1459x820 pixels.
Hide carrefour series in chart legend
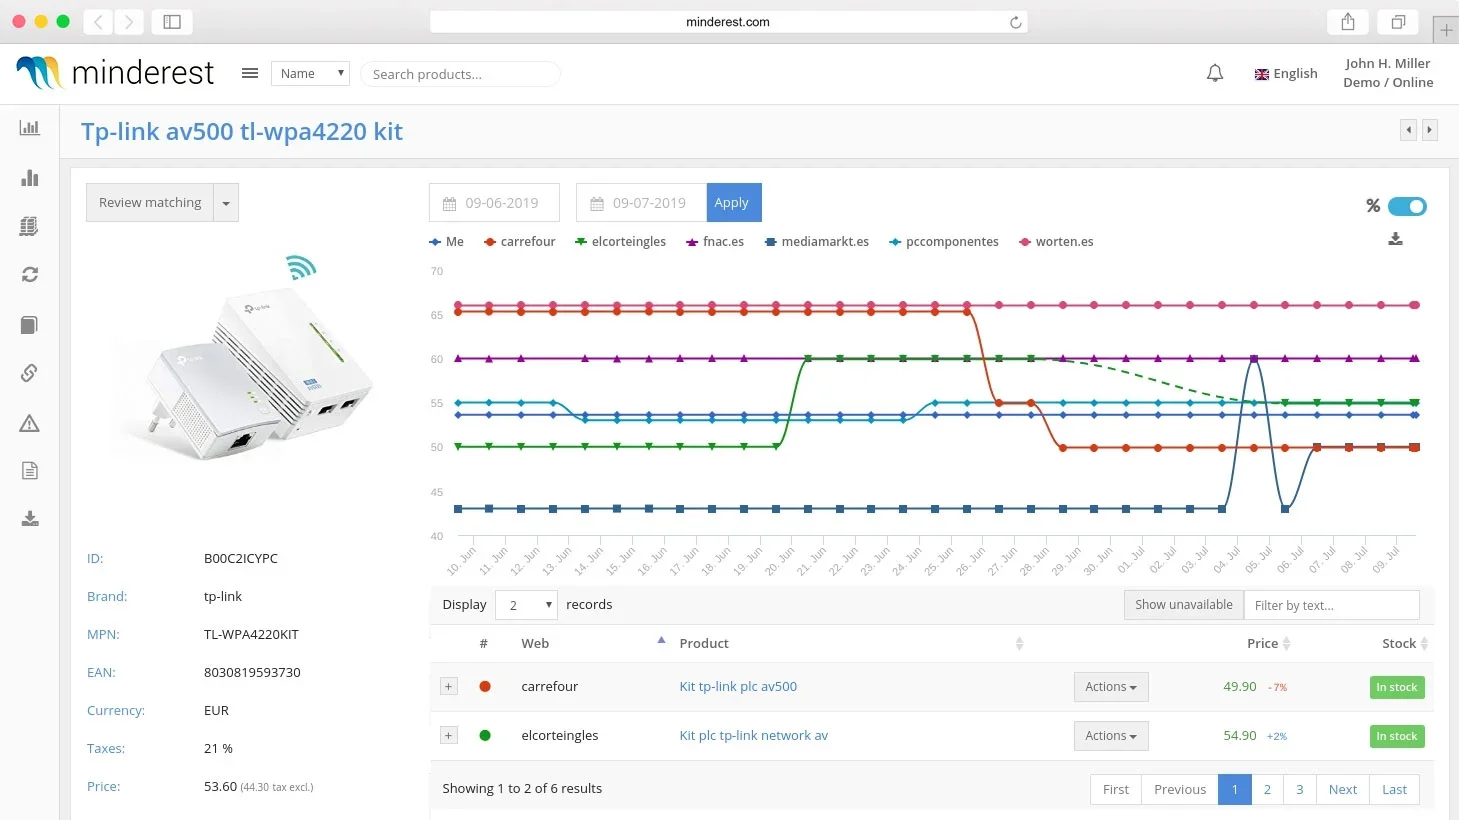click(519, 242)
